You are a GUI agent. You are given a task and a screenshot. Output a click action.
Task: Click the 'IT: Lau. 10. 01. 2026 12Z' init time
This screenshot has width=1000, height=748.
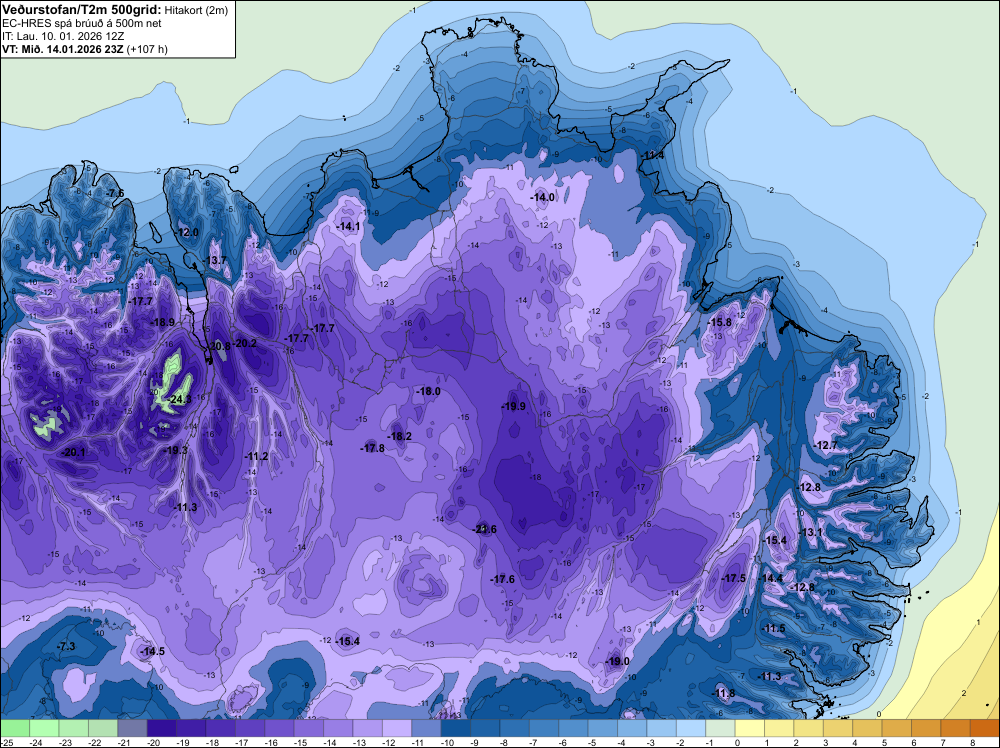coord(63,36)
